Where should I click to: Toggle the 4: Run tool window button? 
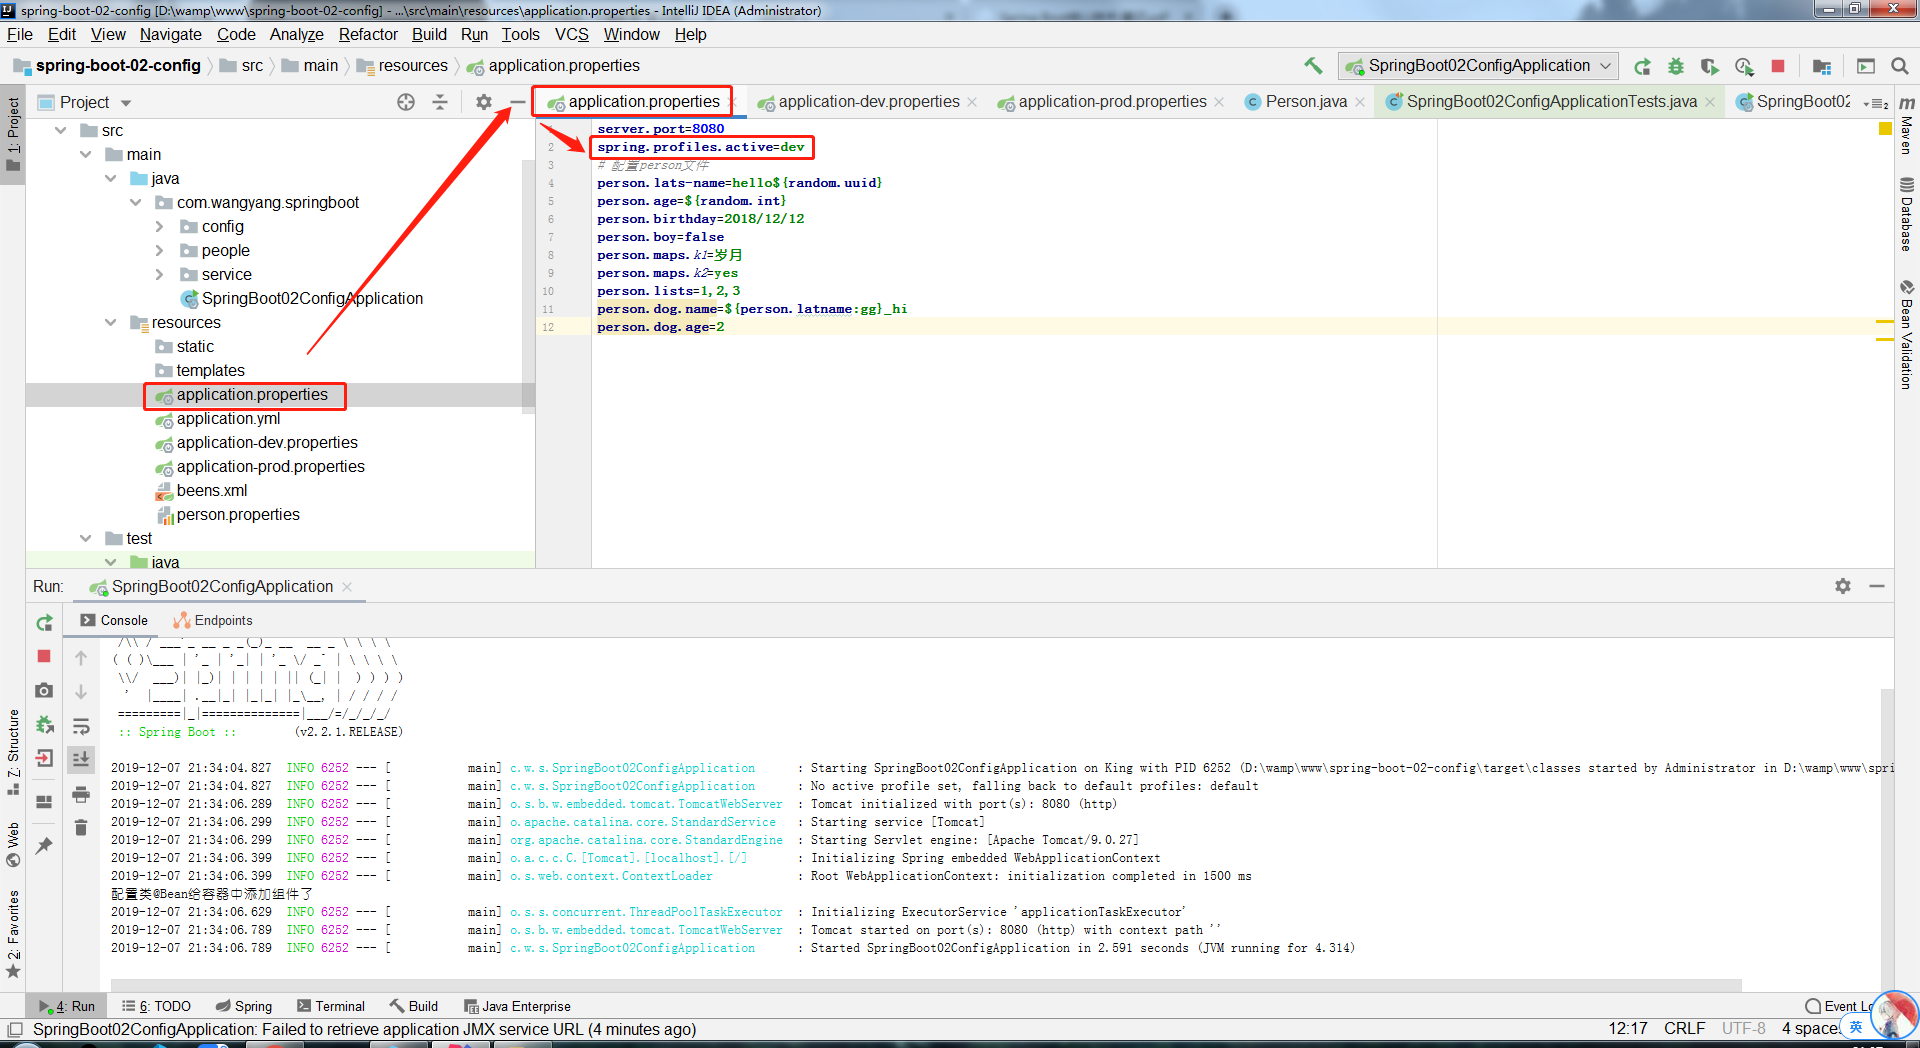tap(66, 1006)
